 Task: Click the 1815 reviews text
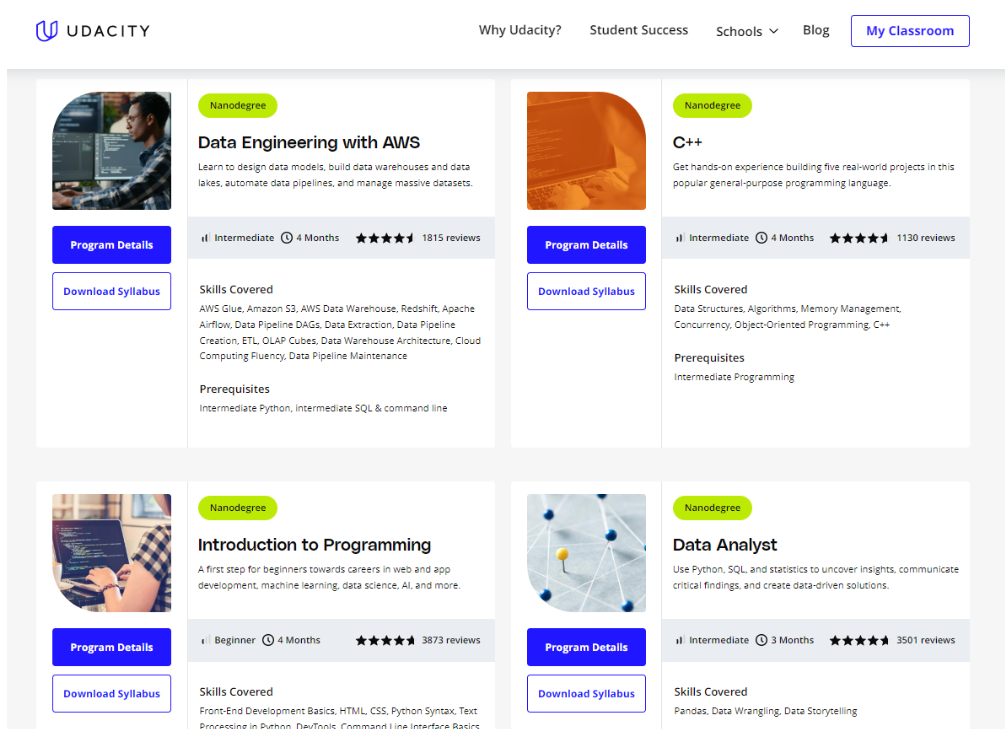[x=451, y=238]
